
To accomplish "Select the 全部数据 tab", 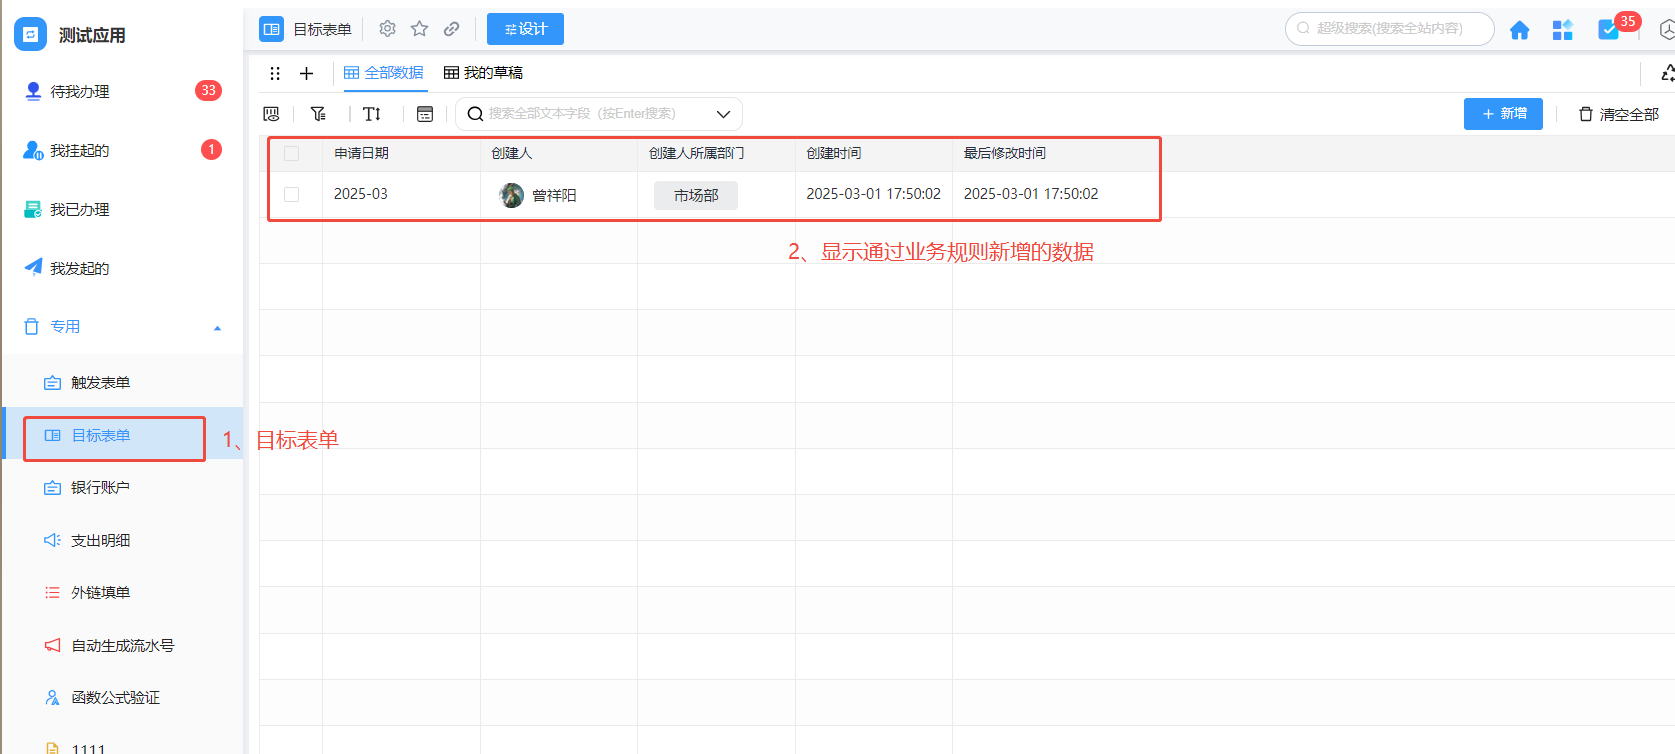I will click(x=384, y=73).
